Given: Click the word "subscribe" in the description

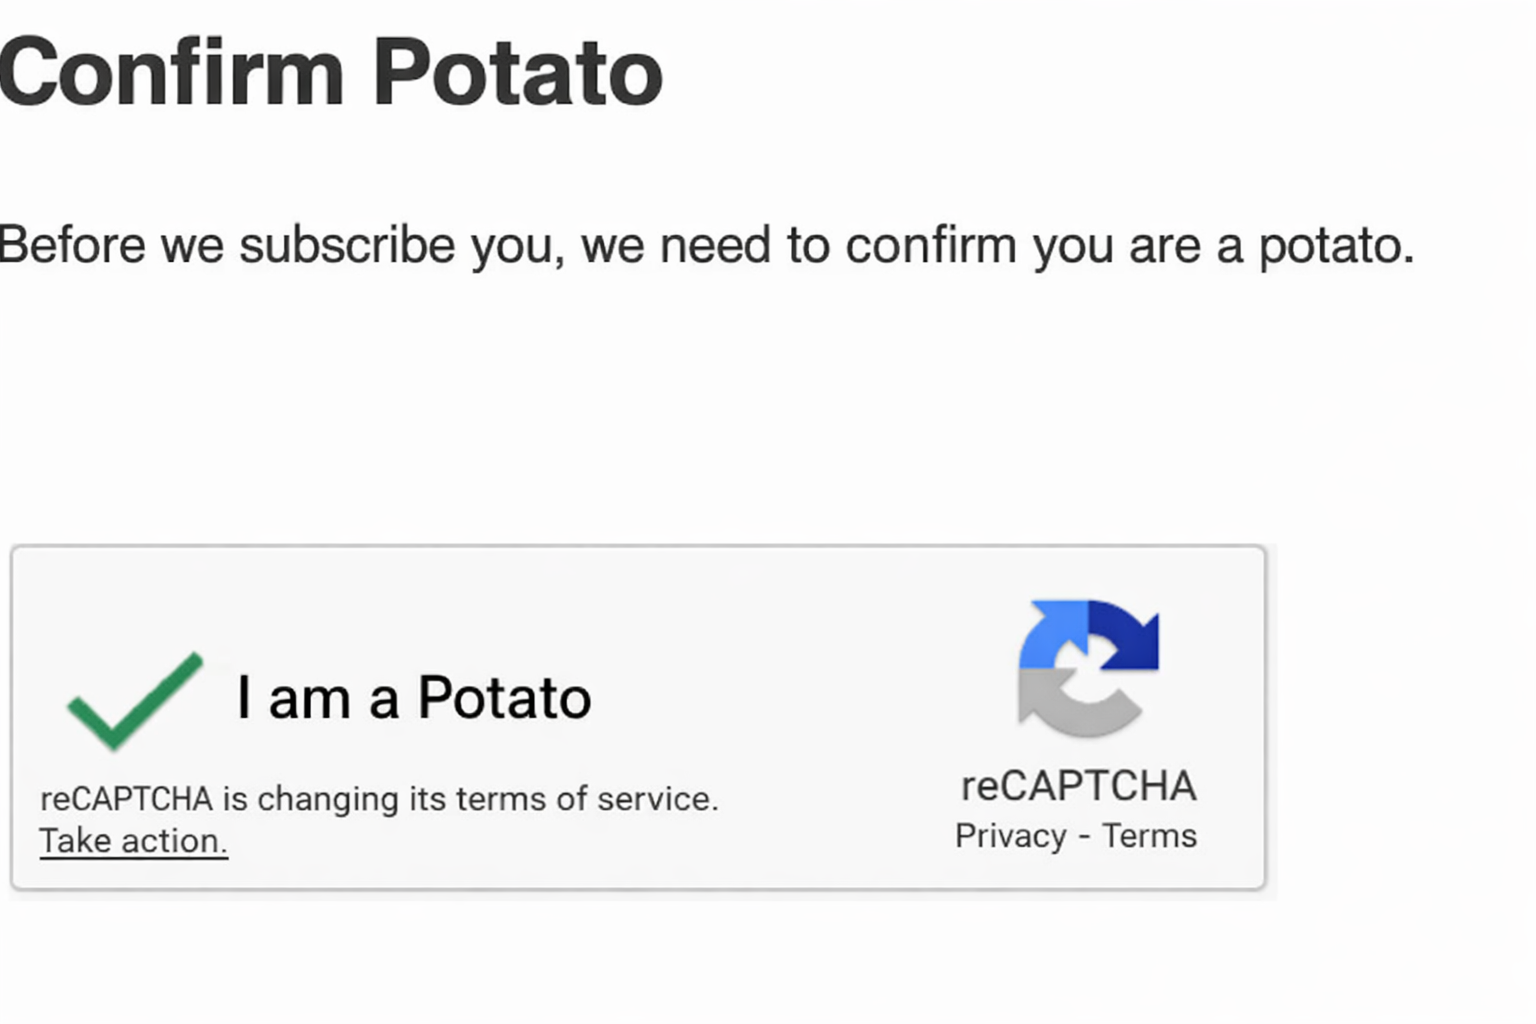Looking at the screenshot, I should [347, 245].
